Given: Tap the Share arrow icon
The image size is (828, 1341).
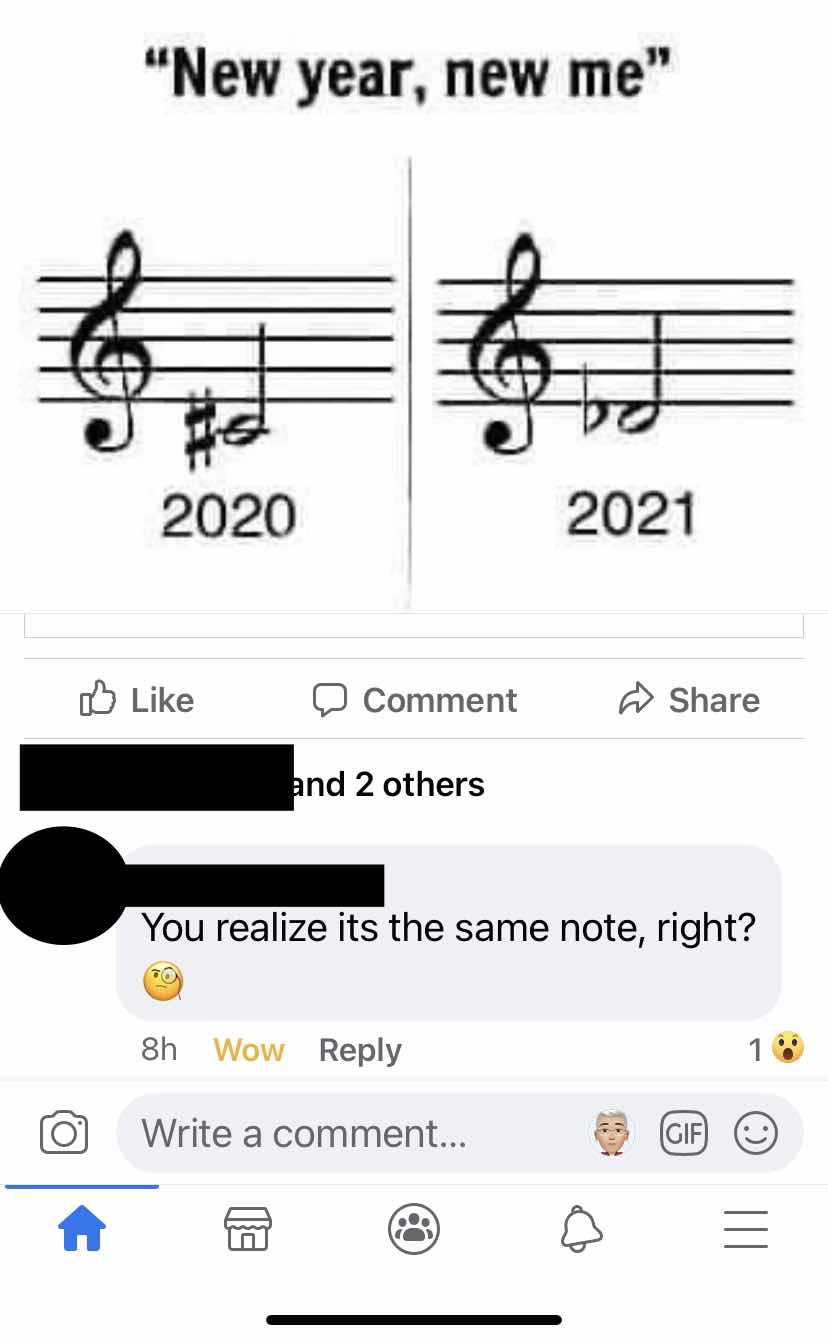Looking at the screenshot, I should [636, 698].
